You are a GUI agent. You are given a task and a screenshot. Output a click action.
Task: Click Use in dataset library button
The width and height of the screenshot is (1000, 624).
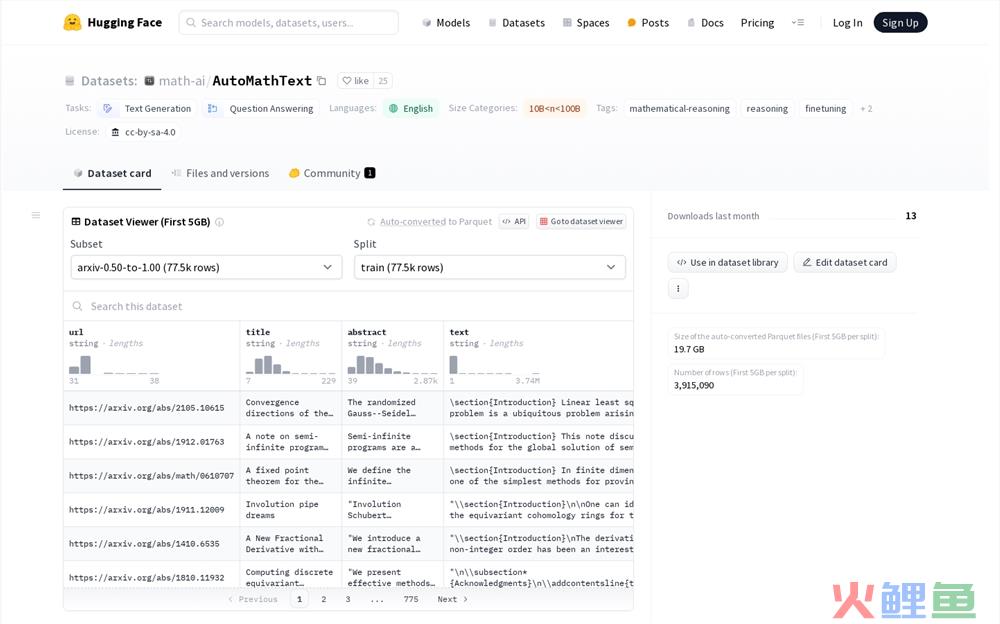[728, 262]
